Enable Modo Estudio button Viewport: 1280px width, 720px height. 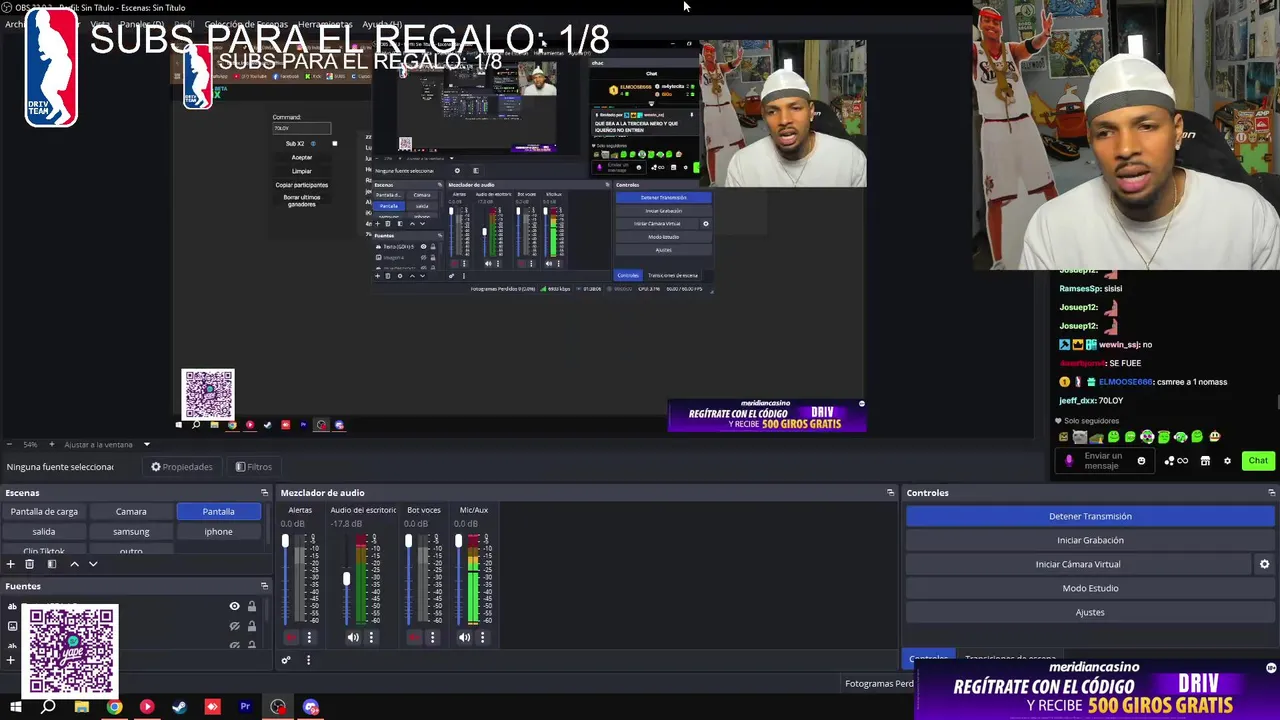[x=1090, y=588]
